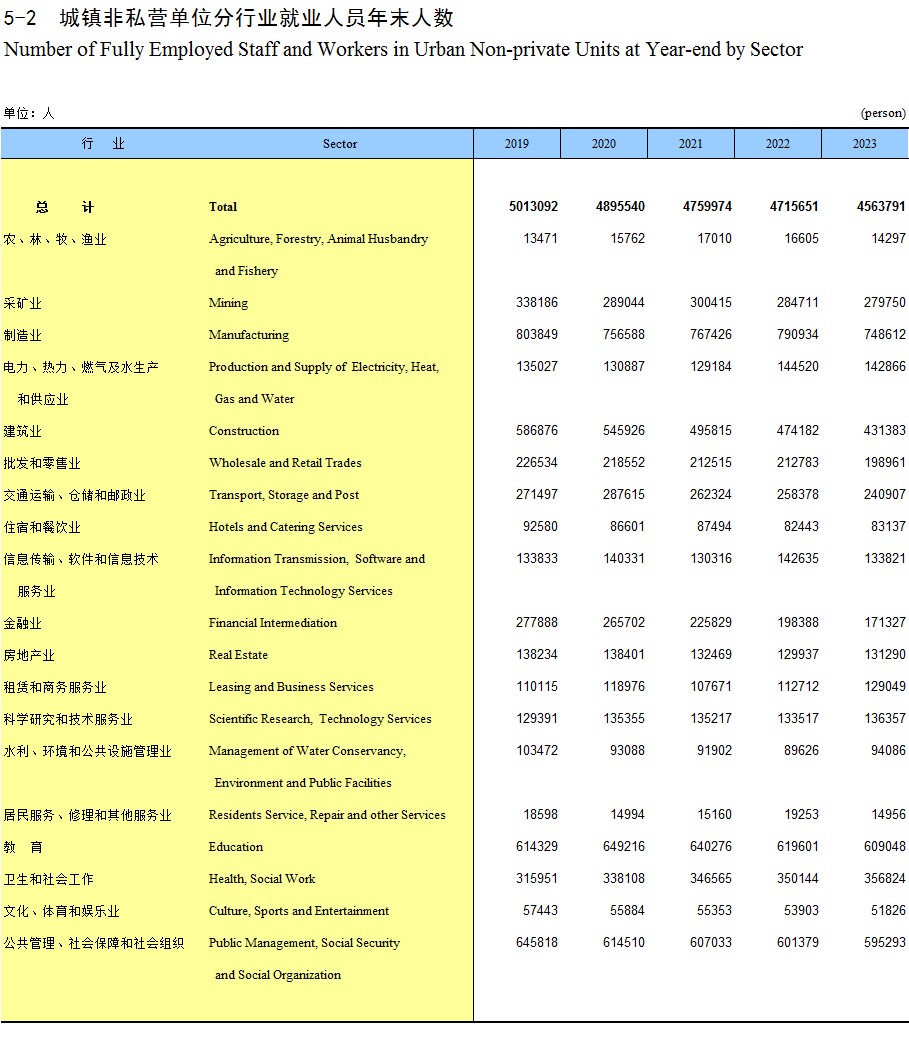Select the 2023 column header
Screen dimensions: 909x1055
pyautogui.click(x=865, y=143)
